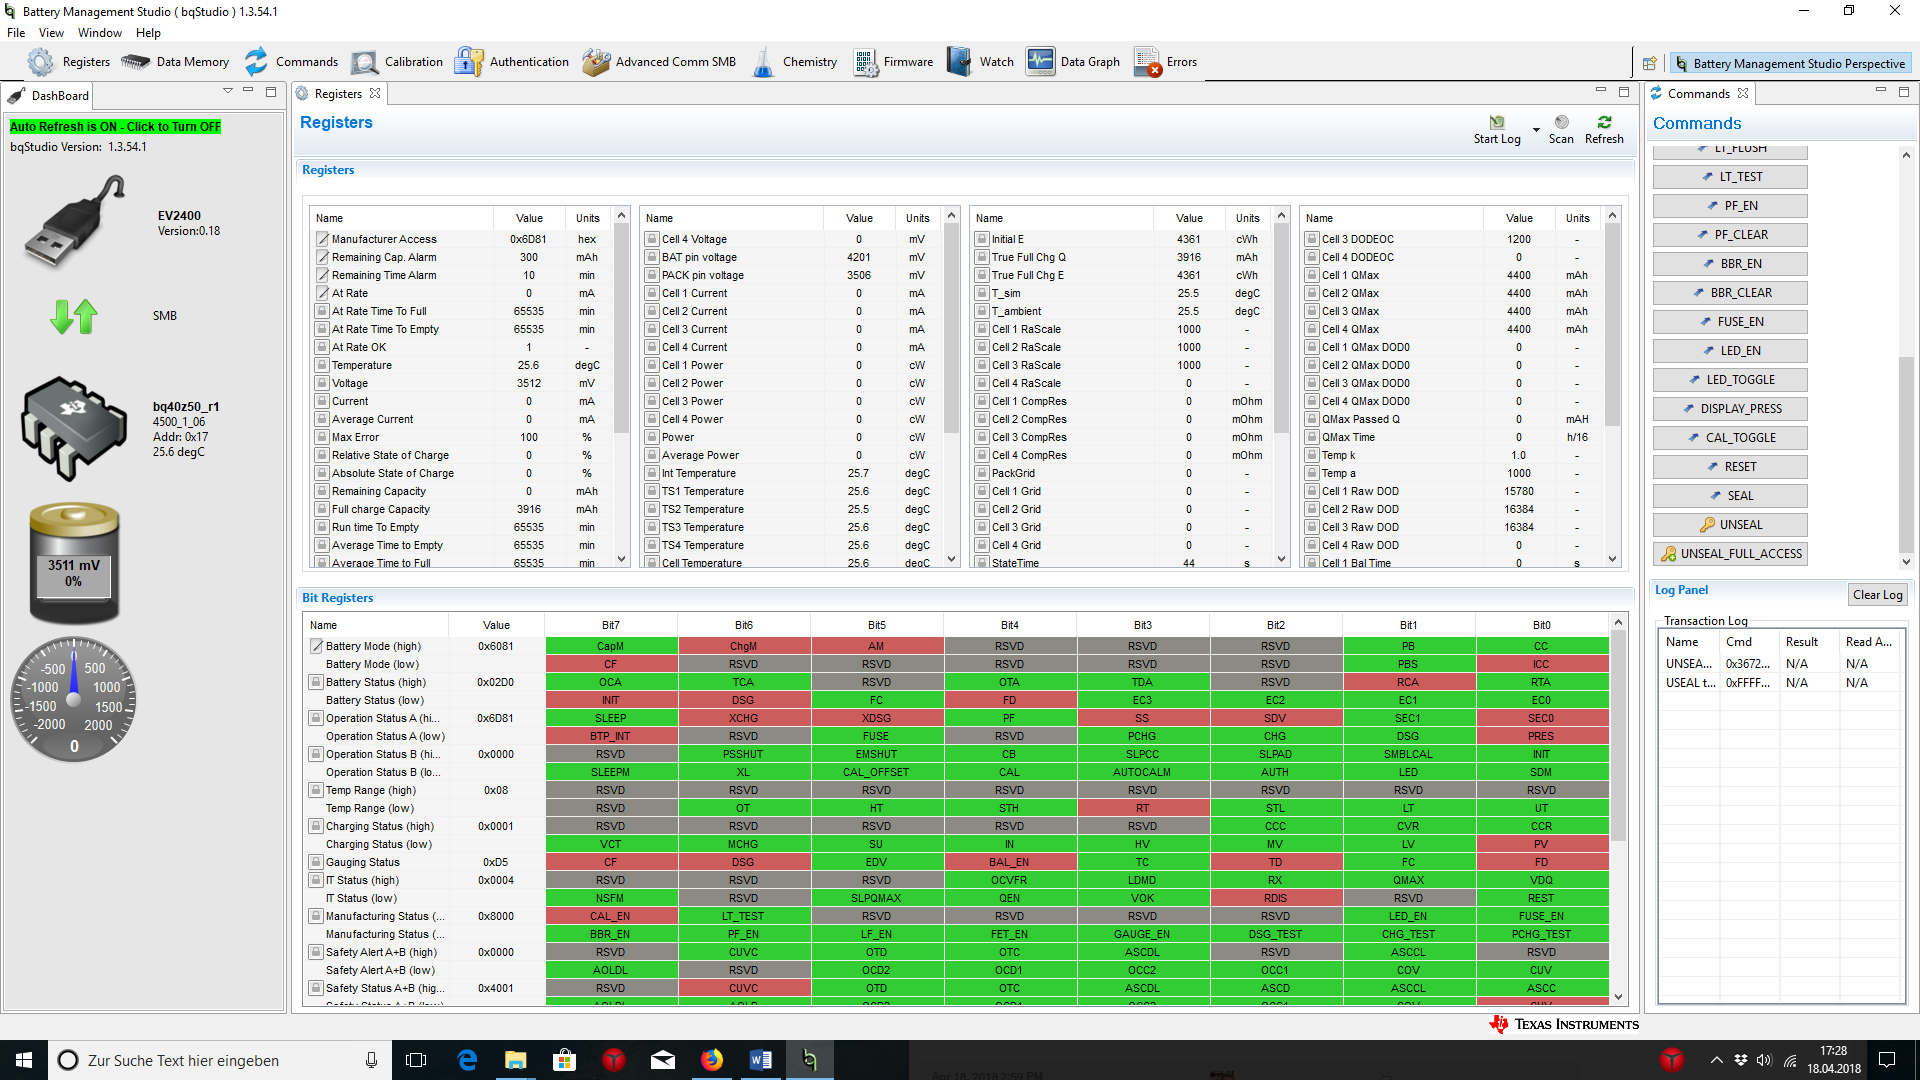The height and width of the screenshot is (1080, 1920).
Task: Click the Scan icon in Registers
Action: tap(1561, 123)
